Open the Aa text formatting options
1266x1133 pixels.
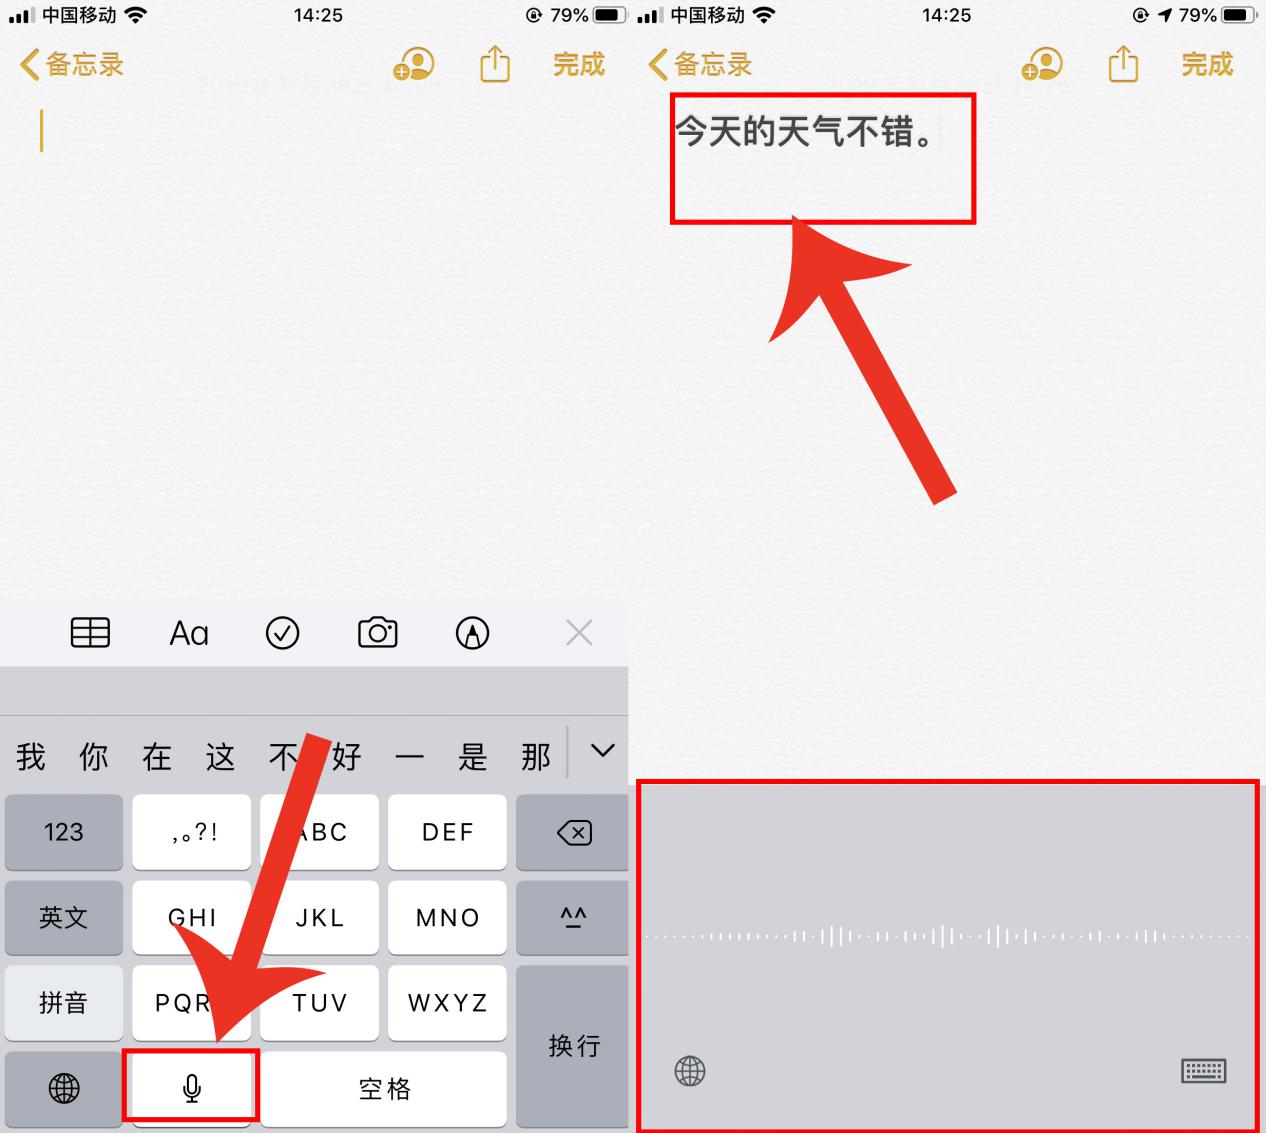[x=189, y=632]
